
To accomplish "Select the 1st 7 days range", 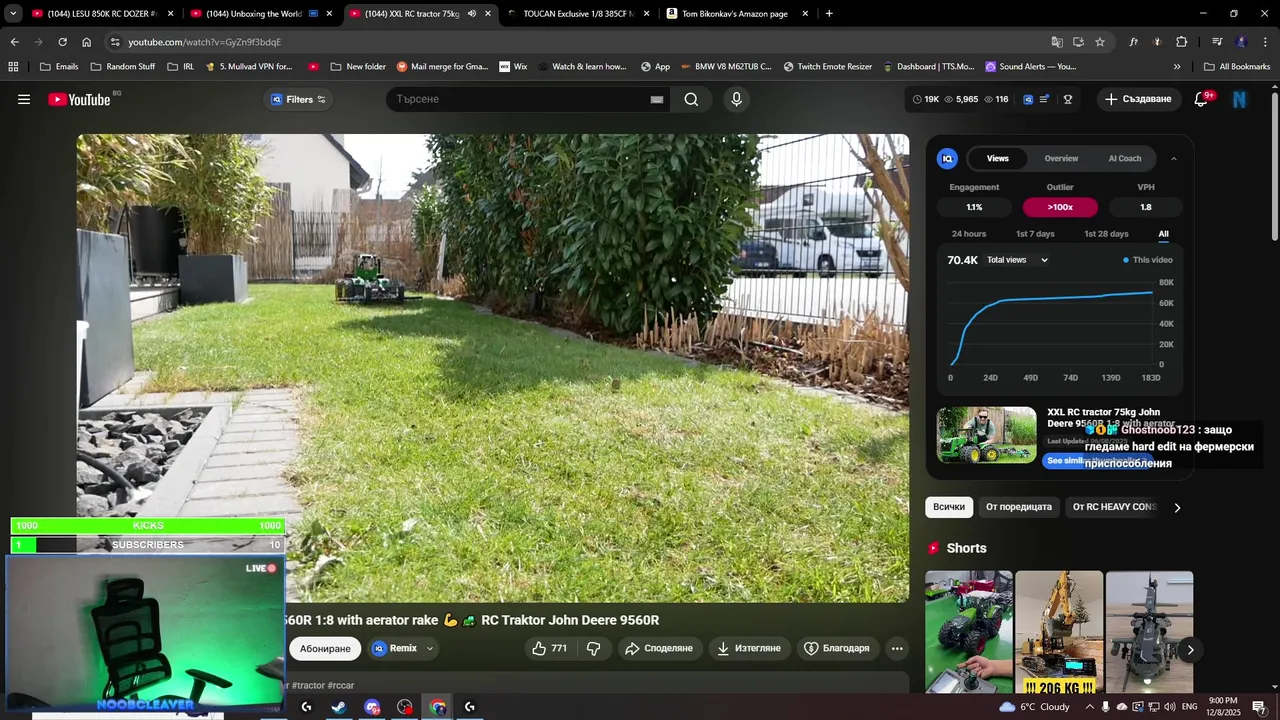I will coord(1035,234).
